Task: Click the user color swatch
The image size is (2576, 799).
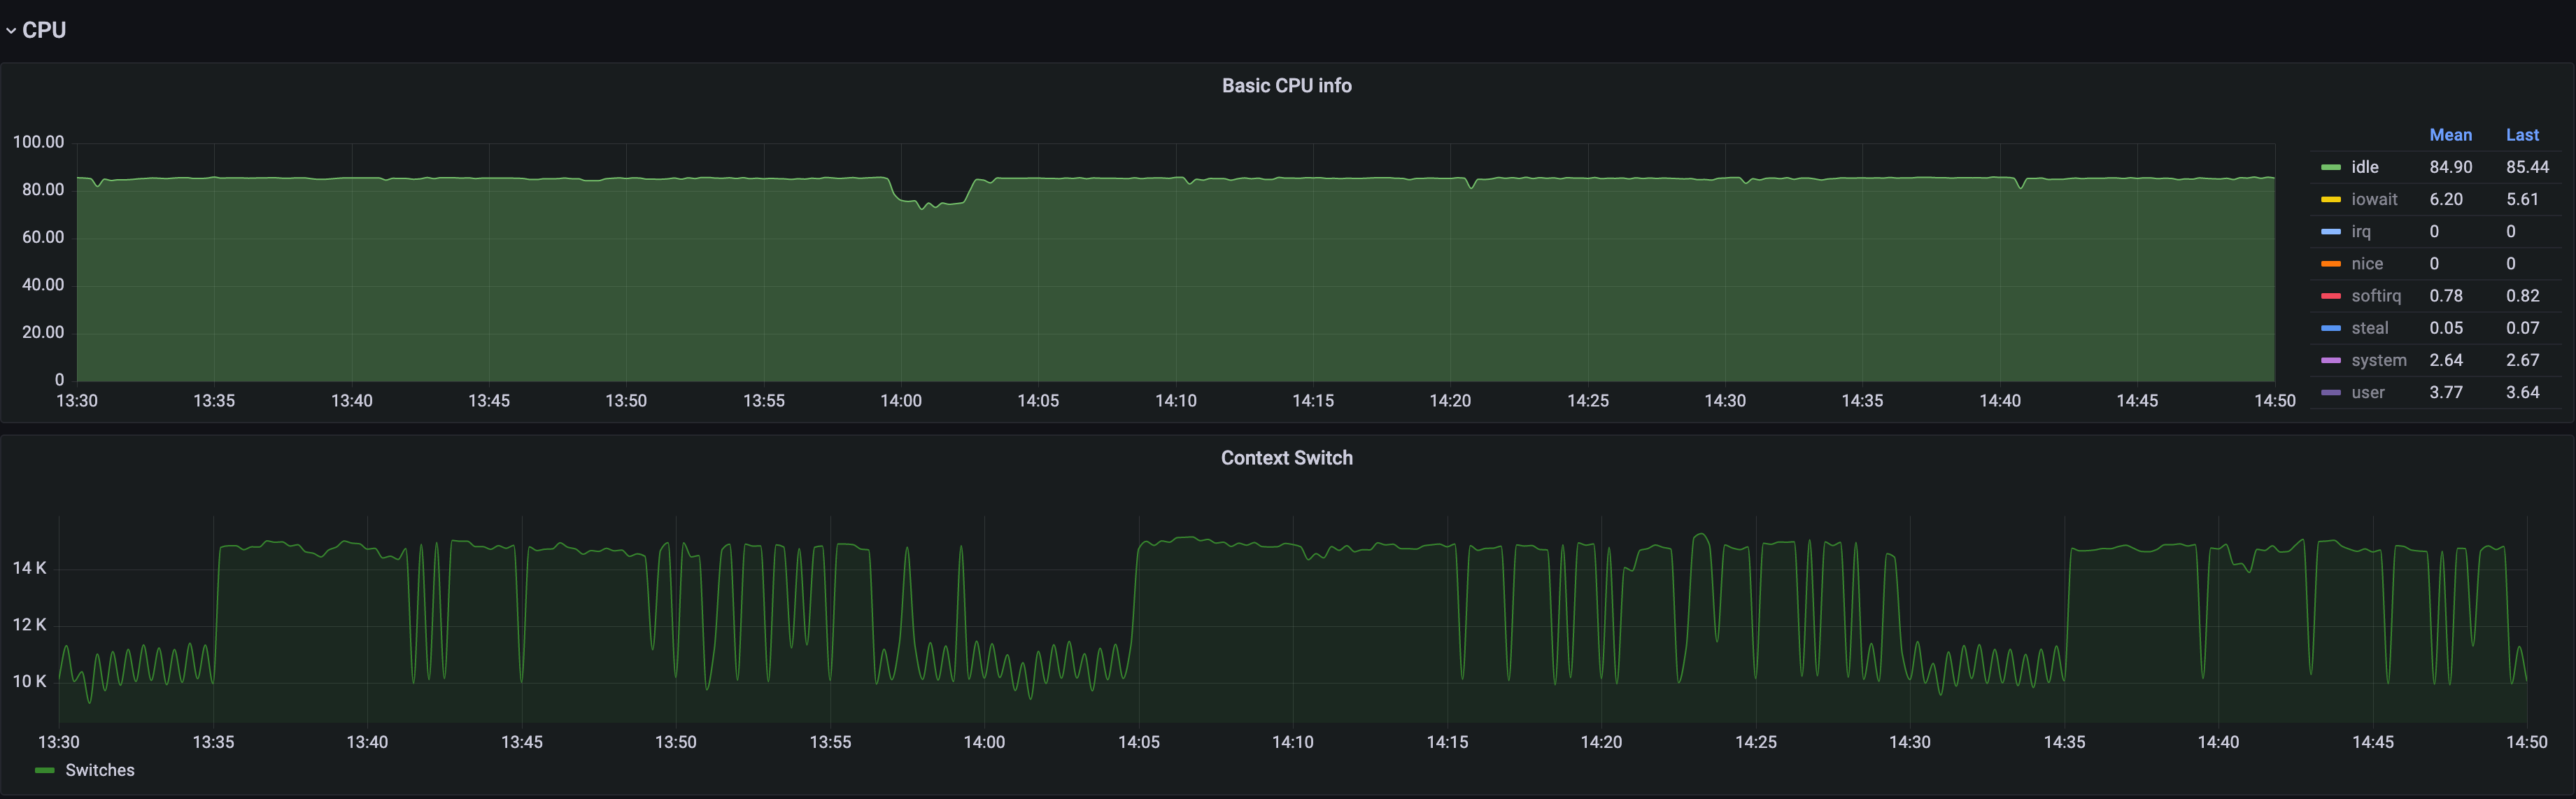Action: (2330, 393)
